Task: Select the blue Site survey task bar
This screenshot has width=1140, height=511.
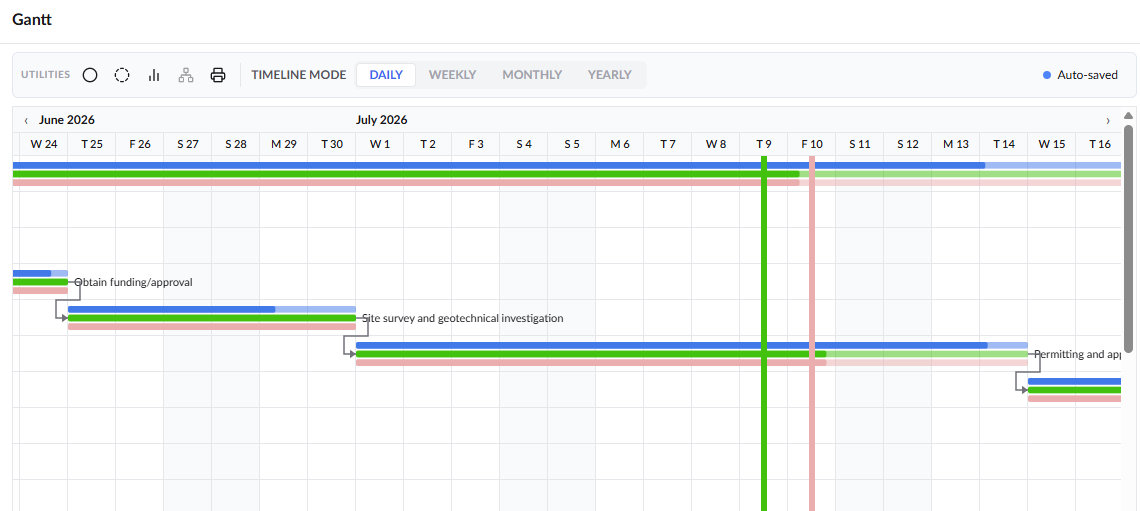Action: pyautogui.click(x=212, y=309)
